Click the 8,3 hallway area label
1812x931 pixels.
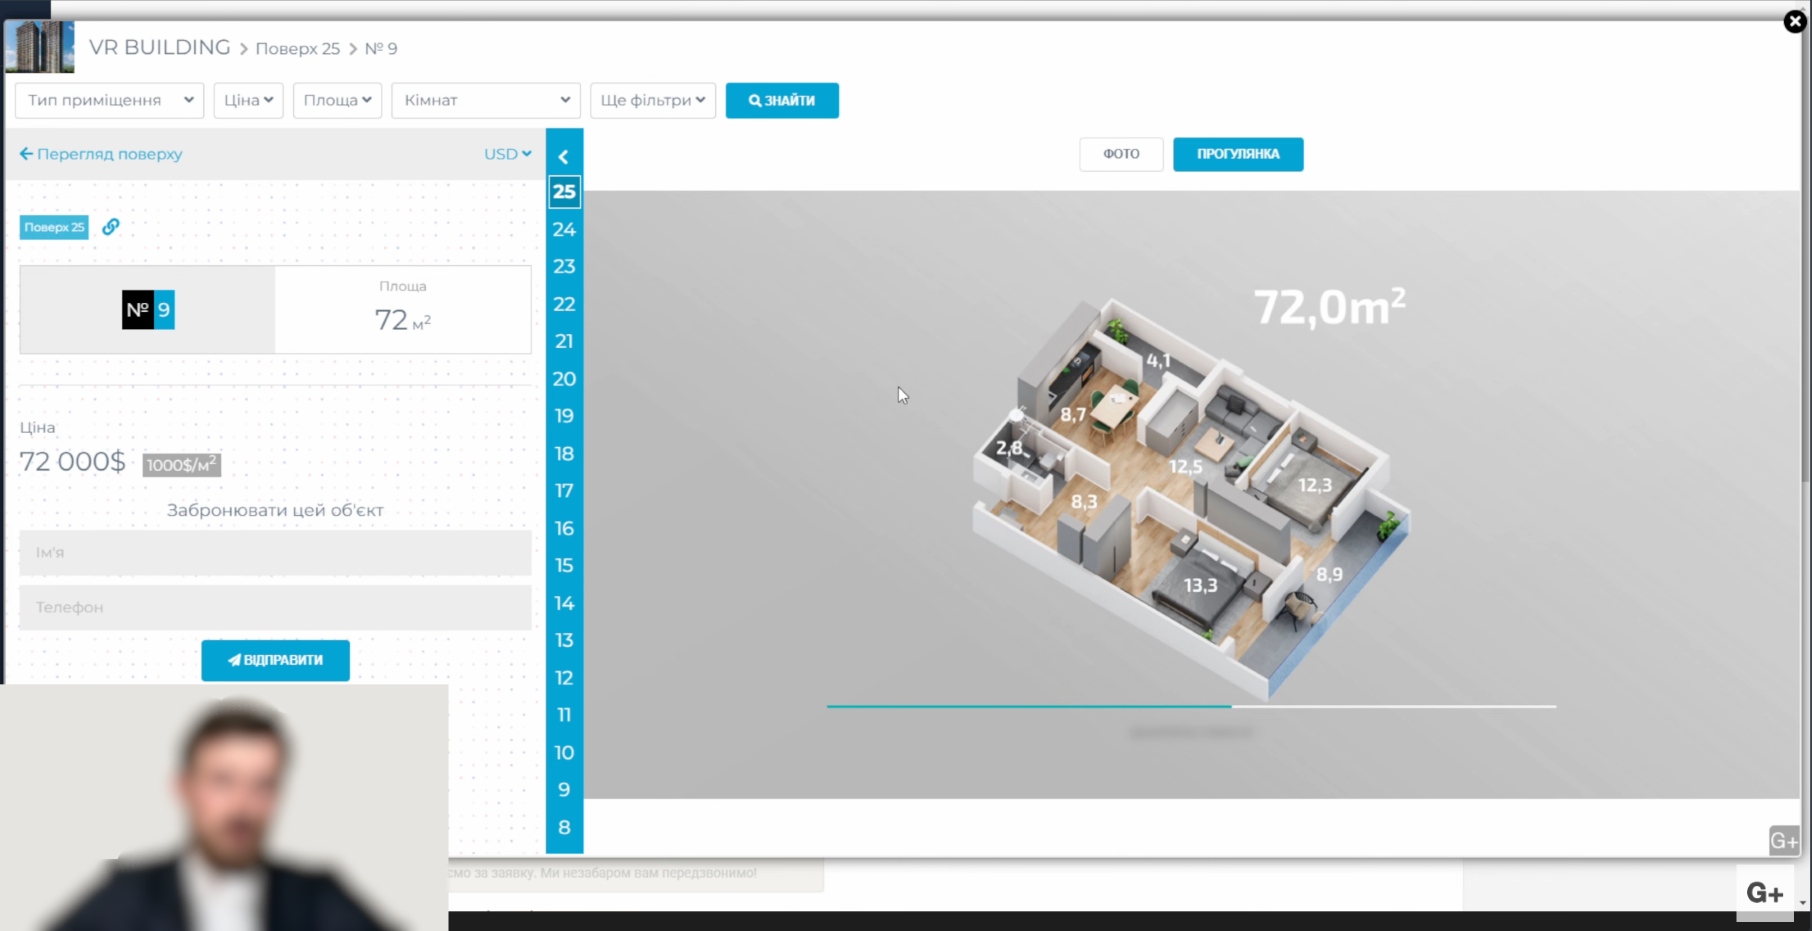click(1084, 501)
